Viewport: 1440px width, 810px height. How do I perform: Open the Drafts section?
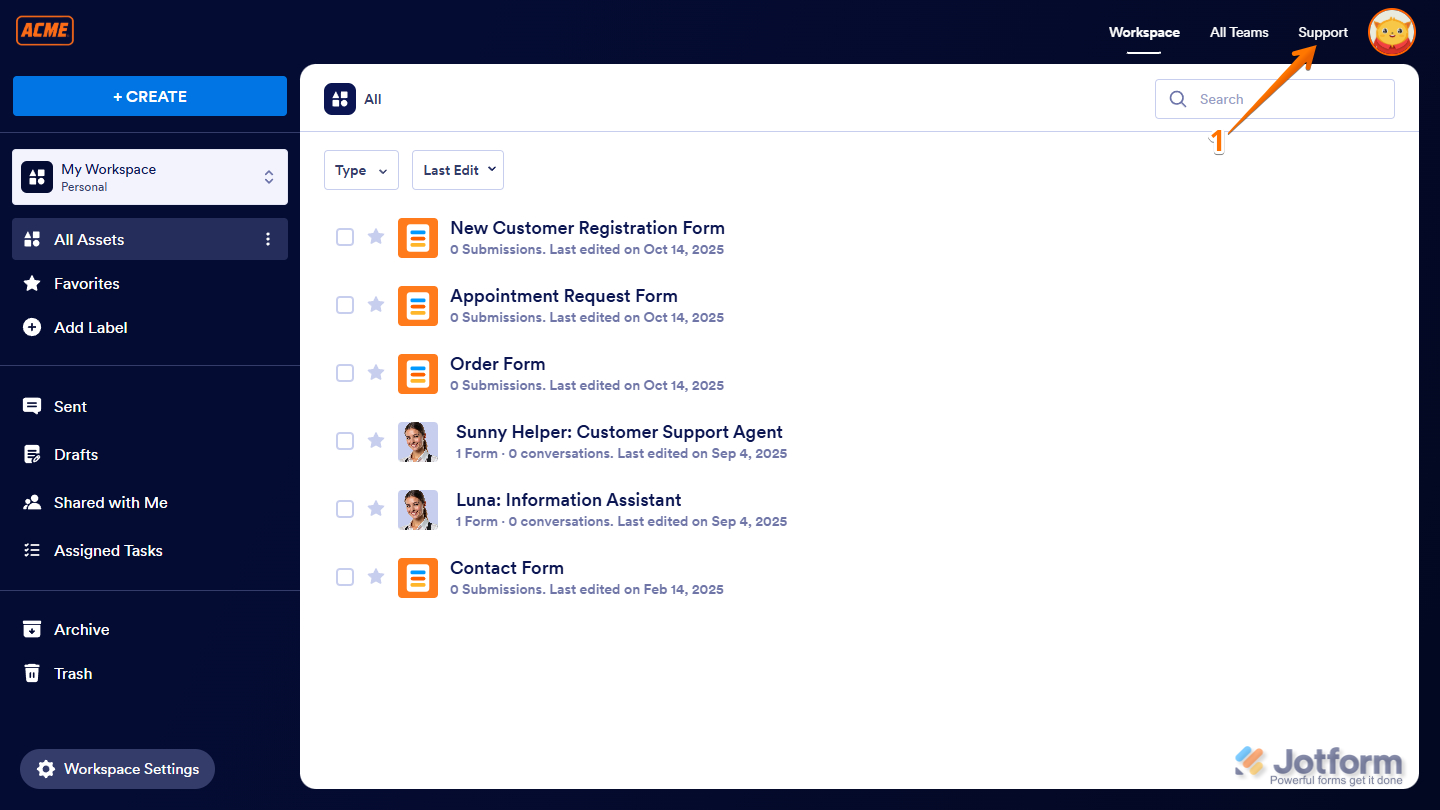pyautogui.click(x=73, y=454)
